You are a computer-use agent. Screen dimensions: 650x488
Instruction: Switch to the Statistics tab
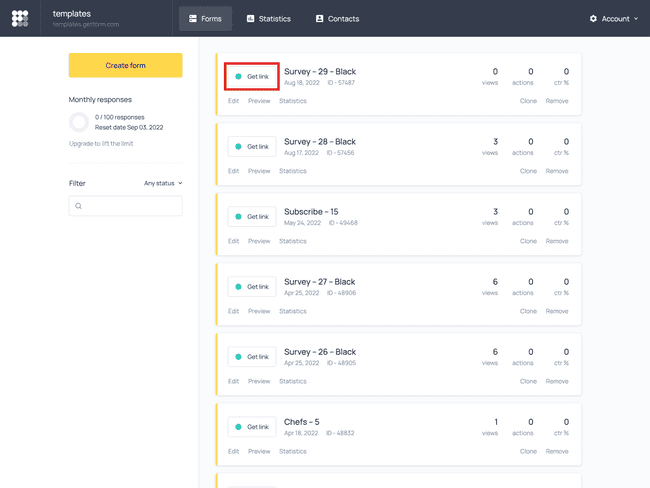269,19
